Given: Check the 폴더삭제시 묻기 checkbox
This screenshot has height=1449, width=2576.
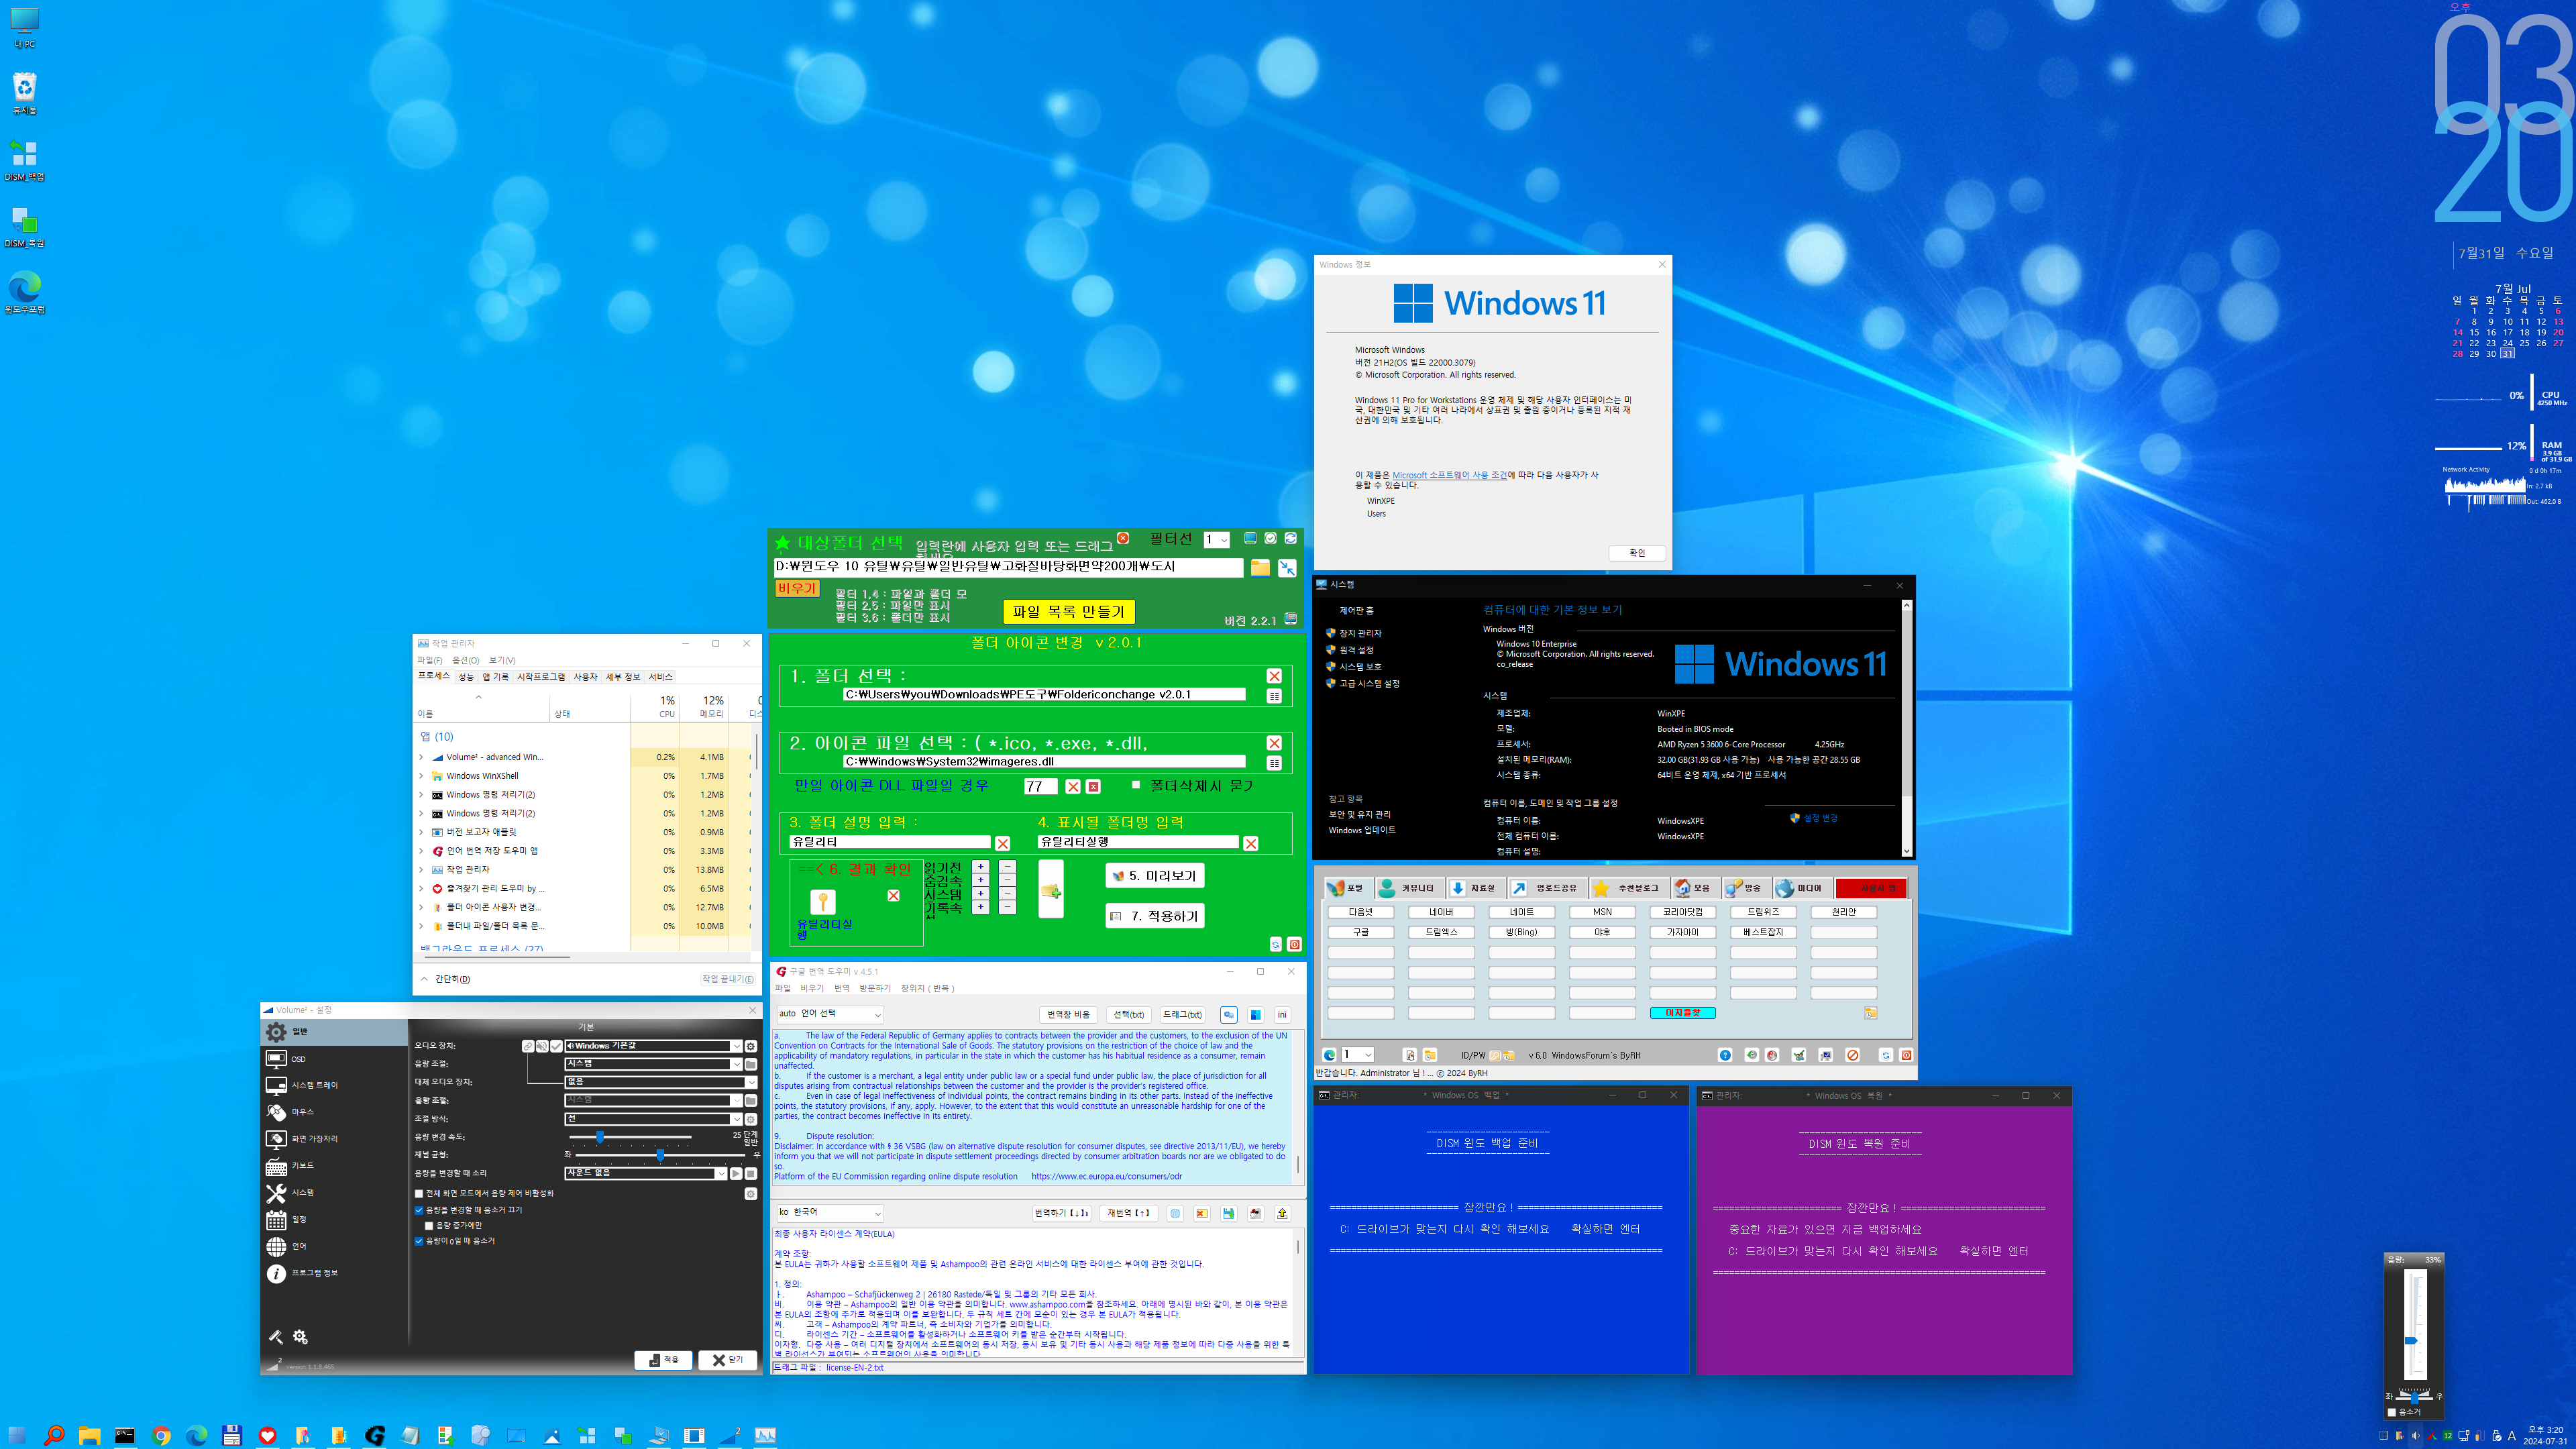Looking at the screenshot, I should 1136,785.
